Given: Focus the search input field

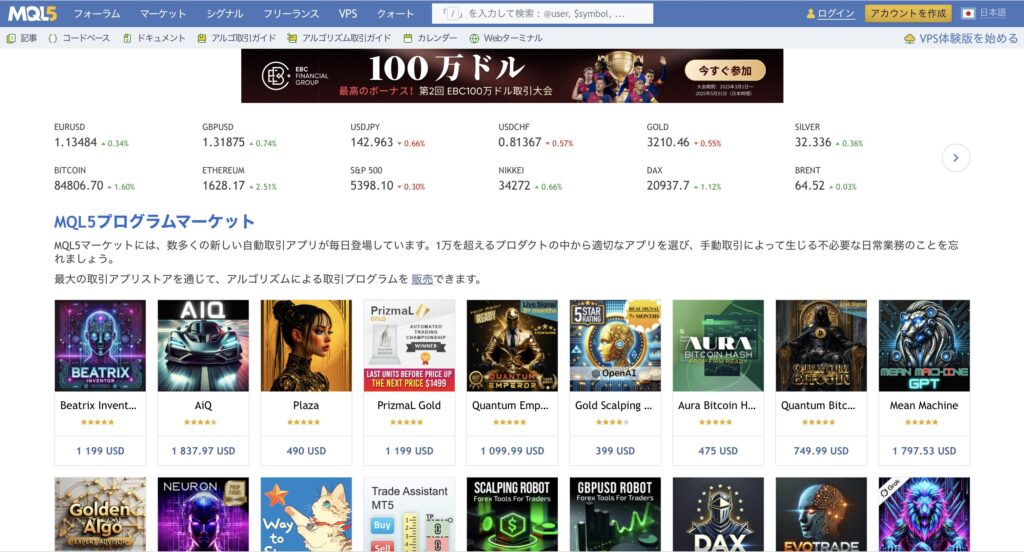Looking at the screenshot, I should point(542,14).
